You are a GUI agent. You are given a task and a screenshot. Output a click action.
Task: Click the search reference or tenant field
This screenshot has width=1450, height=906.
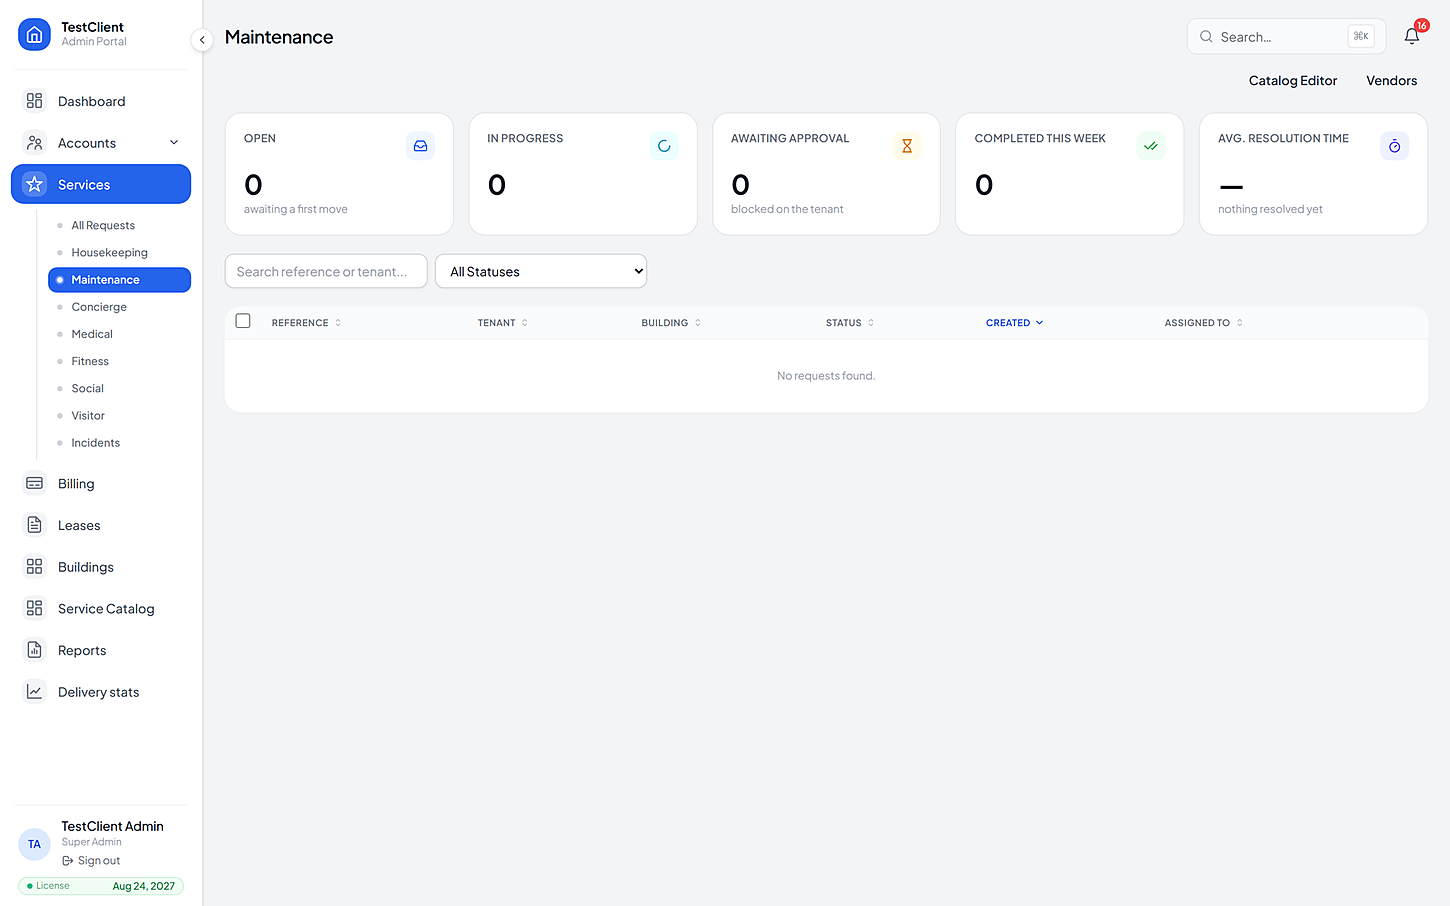(x=326, y=271)
